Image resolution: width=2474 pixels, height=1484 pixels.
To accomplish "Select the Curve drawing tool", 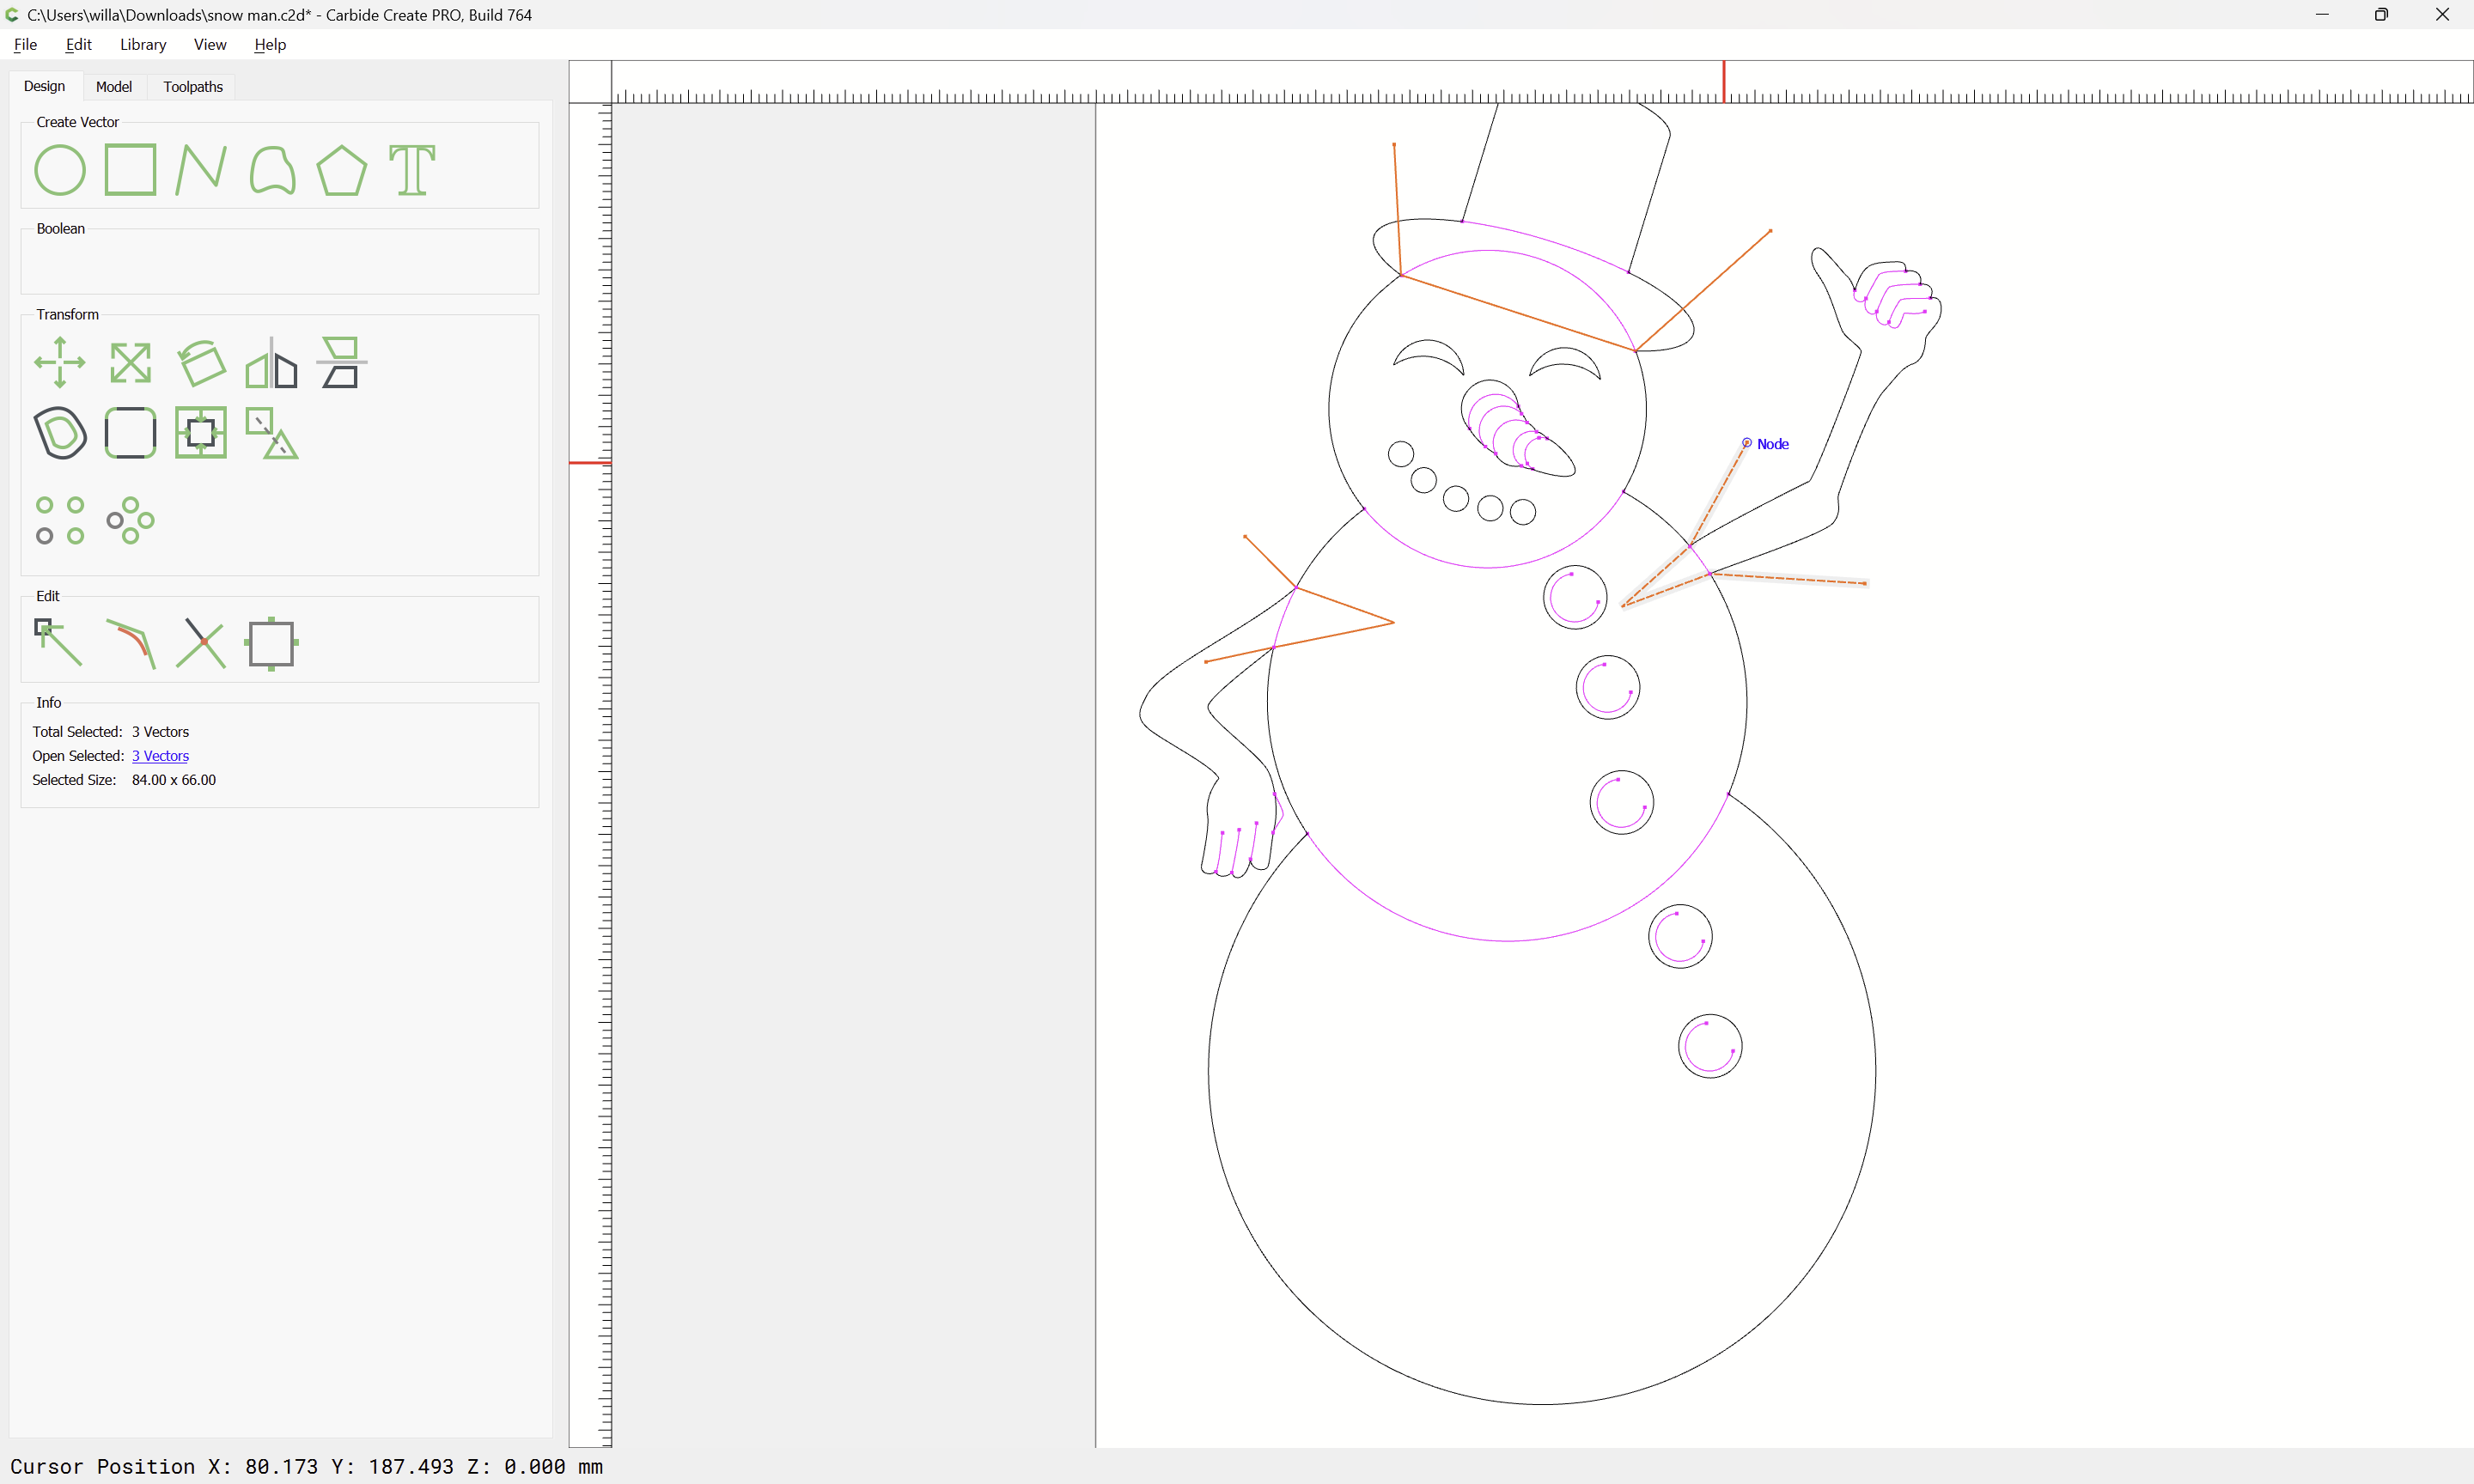I will tap(272, 170).
